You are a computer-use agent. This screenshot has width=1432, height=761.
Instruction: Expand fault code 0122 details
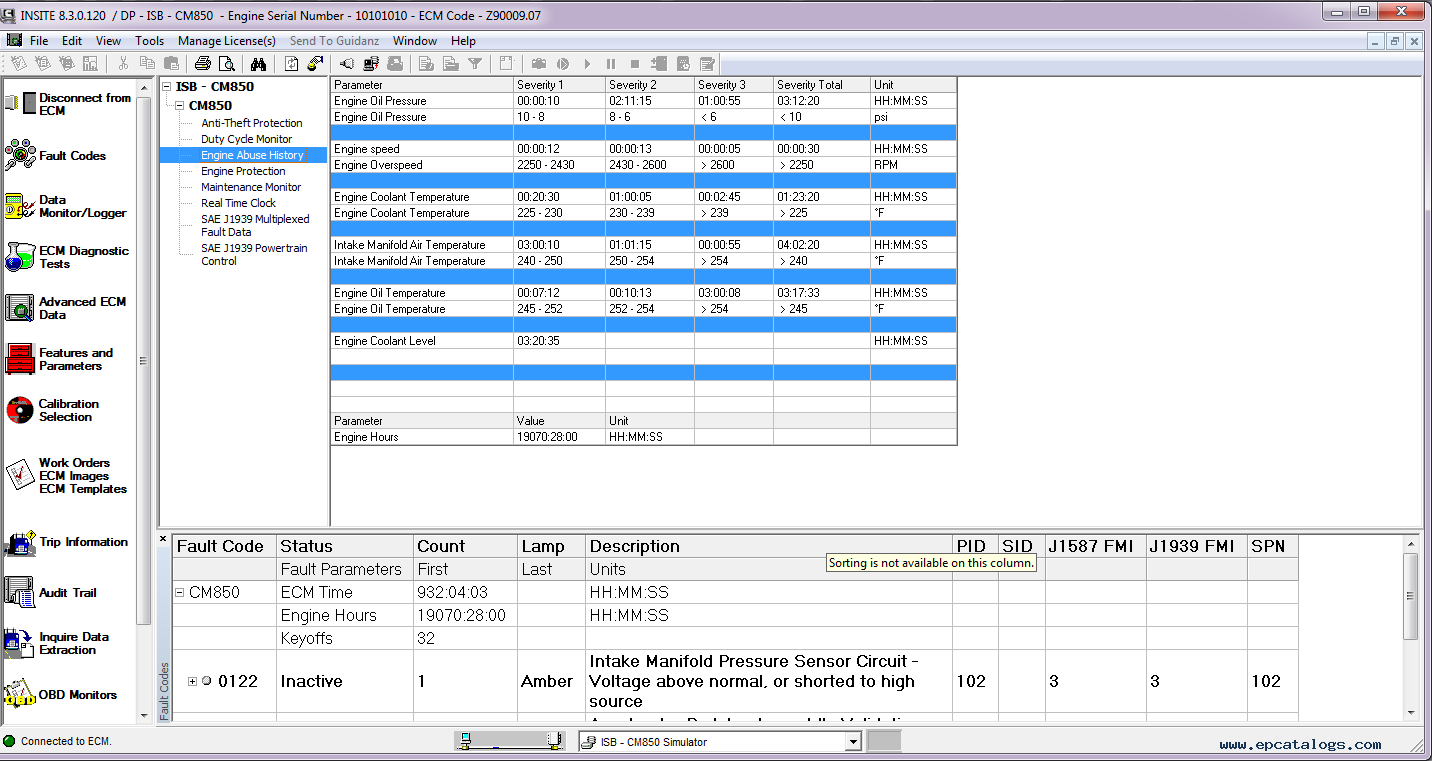pos(191,681)
